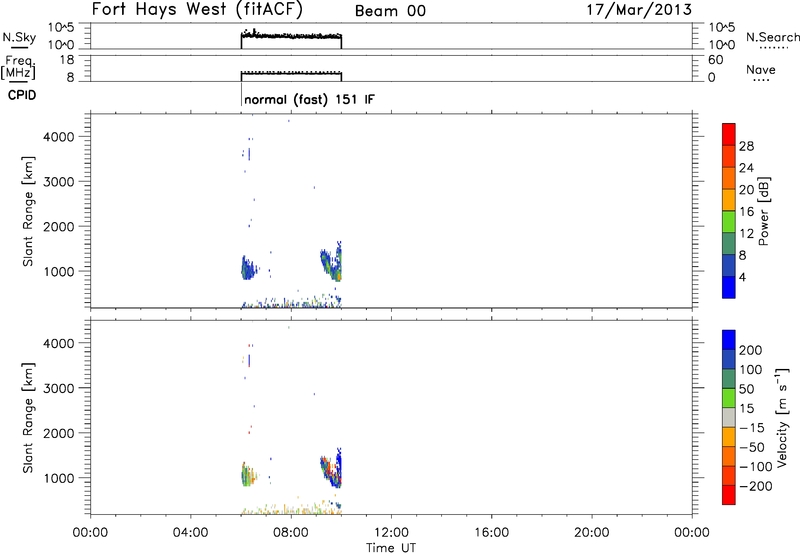Click the red bottom of Velocity colorbar
Image resolution: width=800 pixels, height=554 pixels.
729,495
